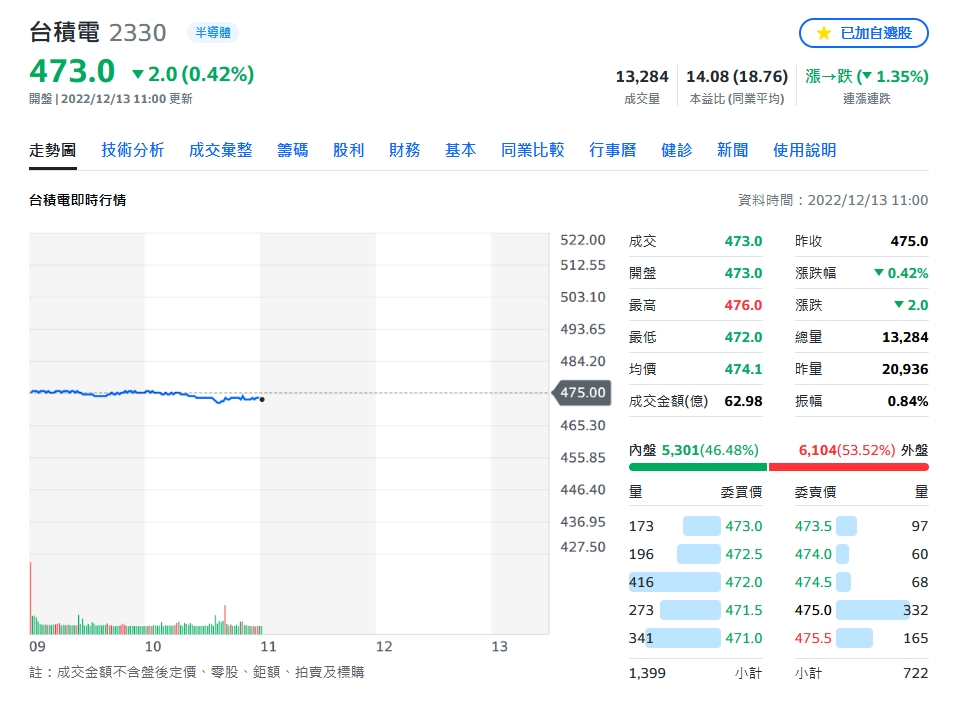The width and height of the screenshot is (958, 707).
Task: Click the green 內盤 progress bar
Action: (x=698, y=467)
